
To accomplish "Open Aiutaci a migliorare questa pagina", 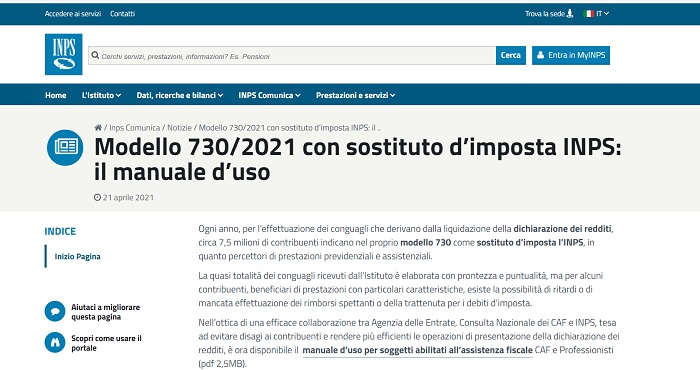I will coord(105,312).
